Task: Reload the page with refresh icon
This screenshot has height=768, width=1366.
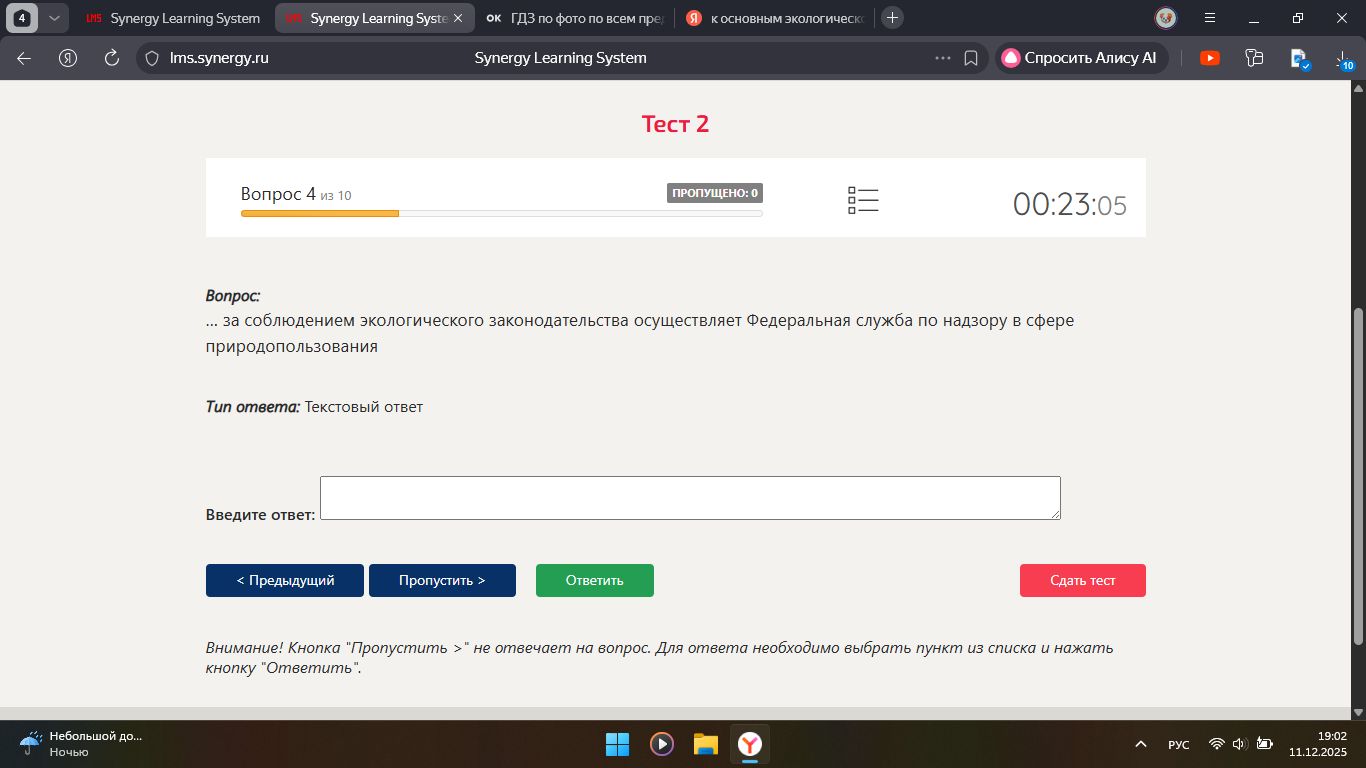Action: click(x=112, y=58)
